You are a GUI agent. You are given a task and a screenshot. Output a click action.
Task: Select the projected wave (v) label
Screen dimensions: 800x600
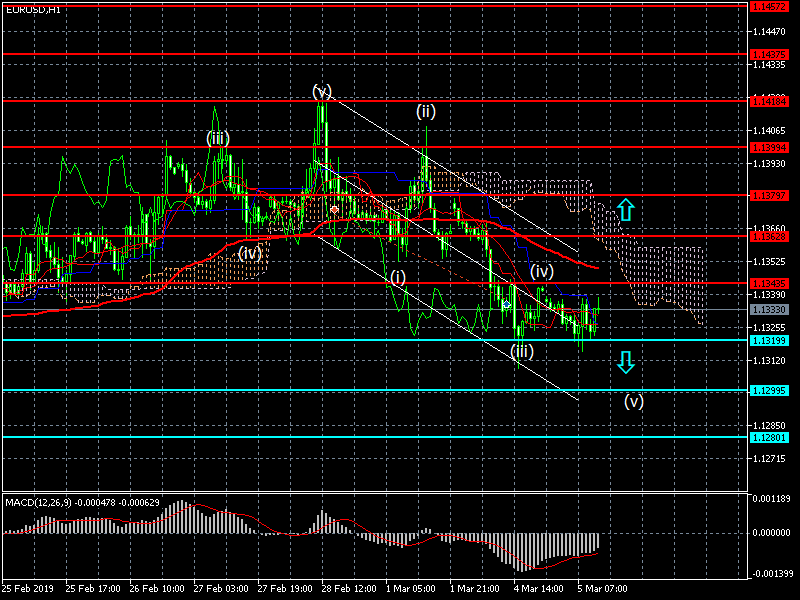point(634,402)
